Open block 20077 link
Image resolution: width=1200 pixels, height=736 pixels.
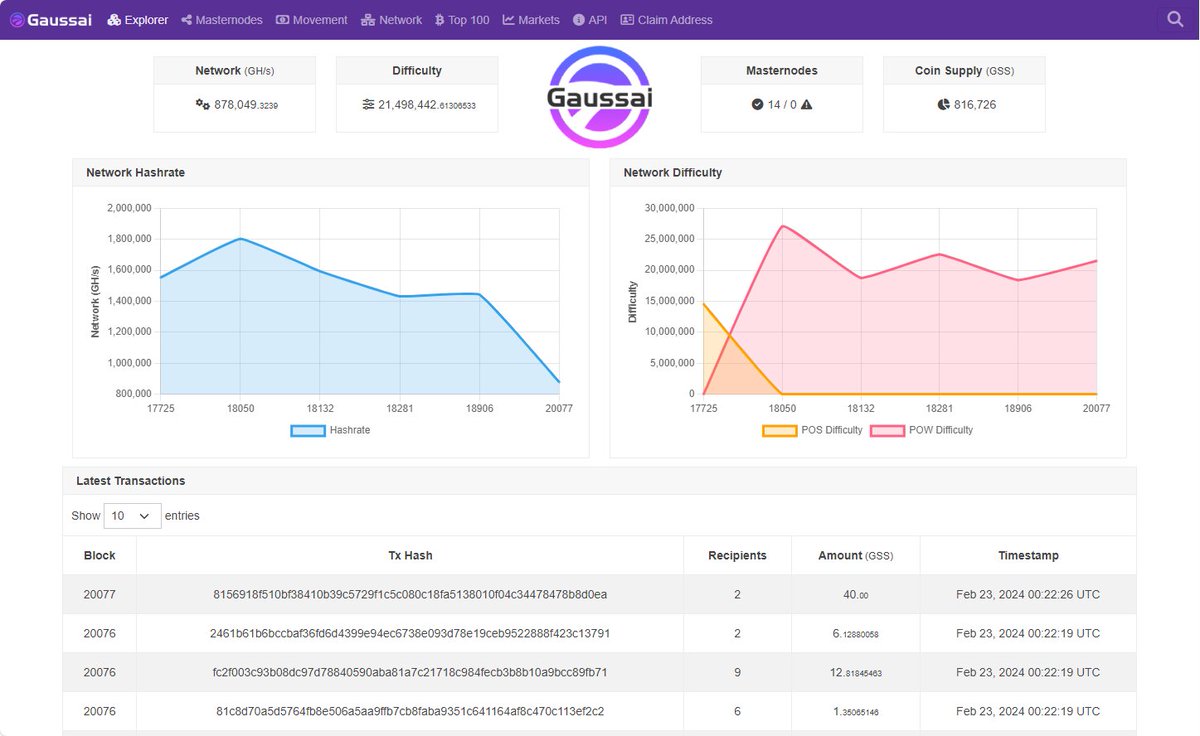(100, 594)
